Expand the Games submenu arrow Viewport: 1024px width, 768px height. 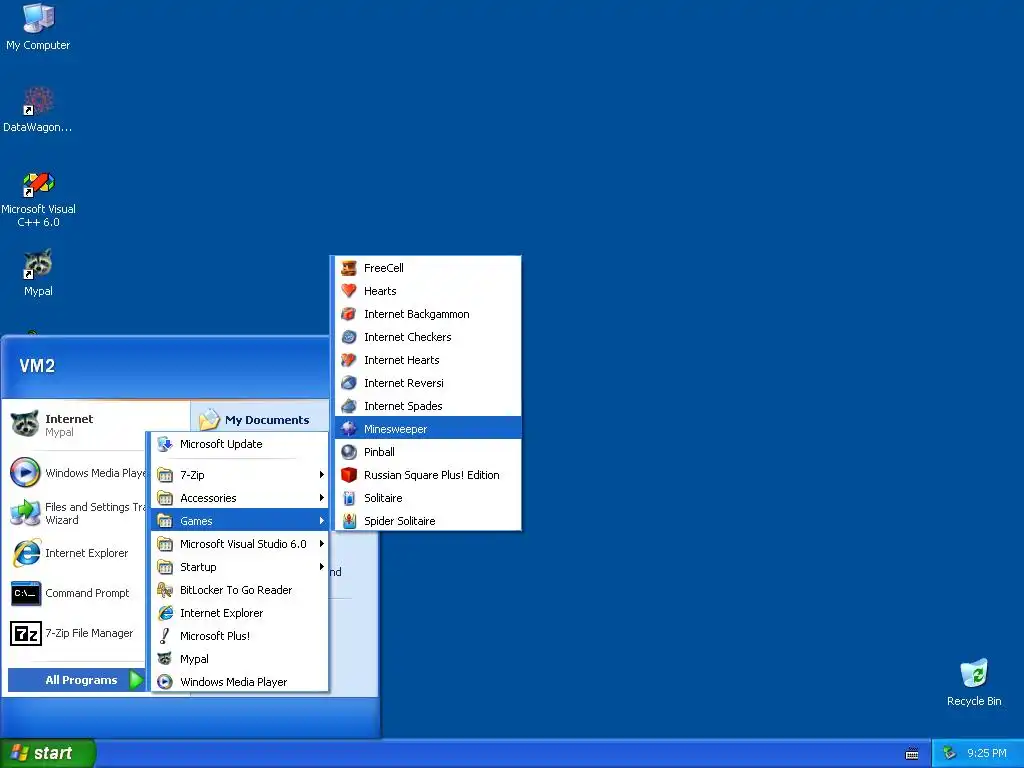(x=321, y=520)
